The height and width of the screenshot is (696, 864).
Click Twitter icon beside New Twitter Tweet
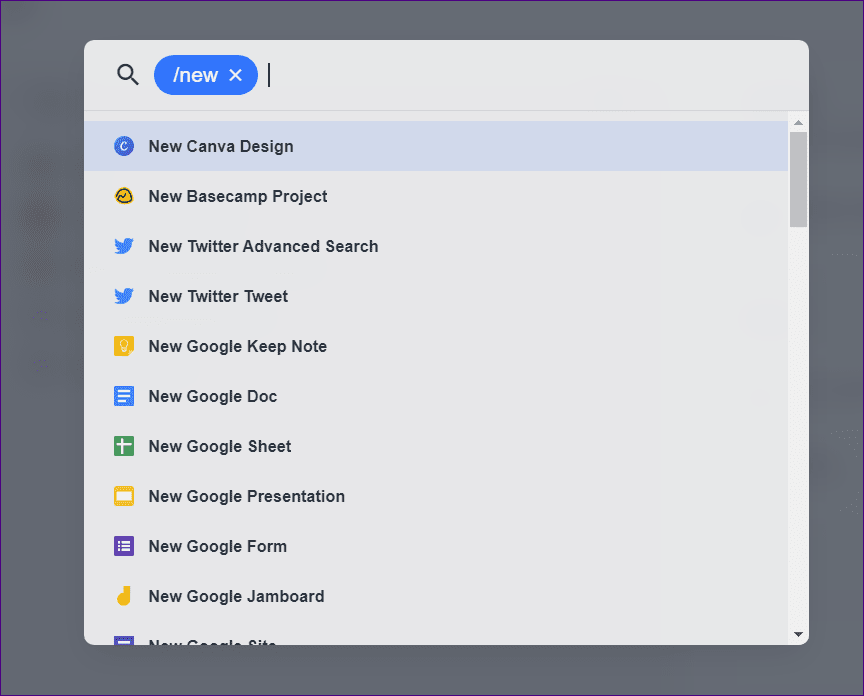coord(124,296)
